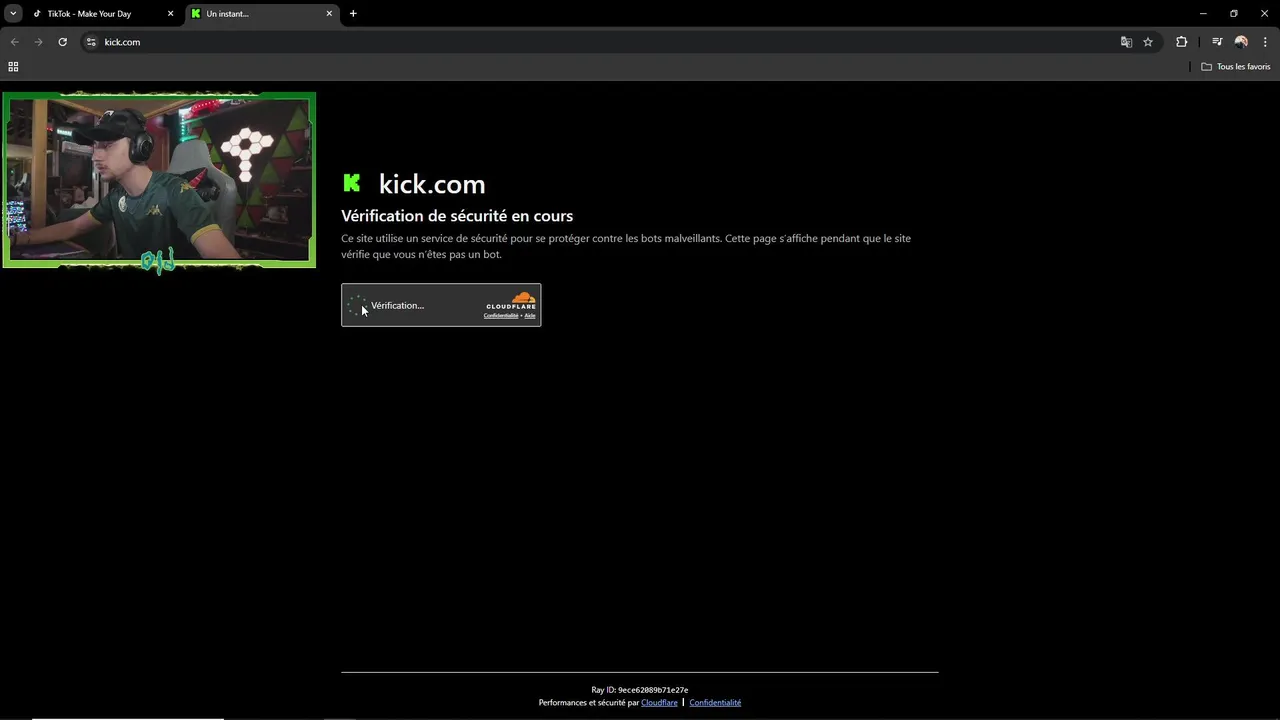The height and width of the screenshot is (720, 1280).
Task: Go back to previous page
Action: [15, 42]
